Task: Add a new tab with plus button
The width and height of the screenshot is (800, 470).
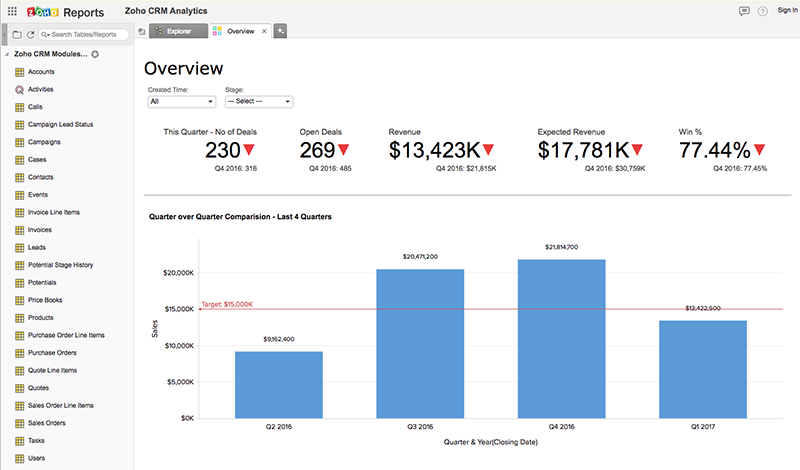Action: point(280,31)
